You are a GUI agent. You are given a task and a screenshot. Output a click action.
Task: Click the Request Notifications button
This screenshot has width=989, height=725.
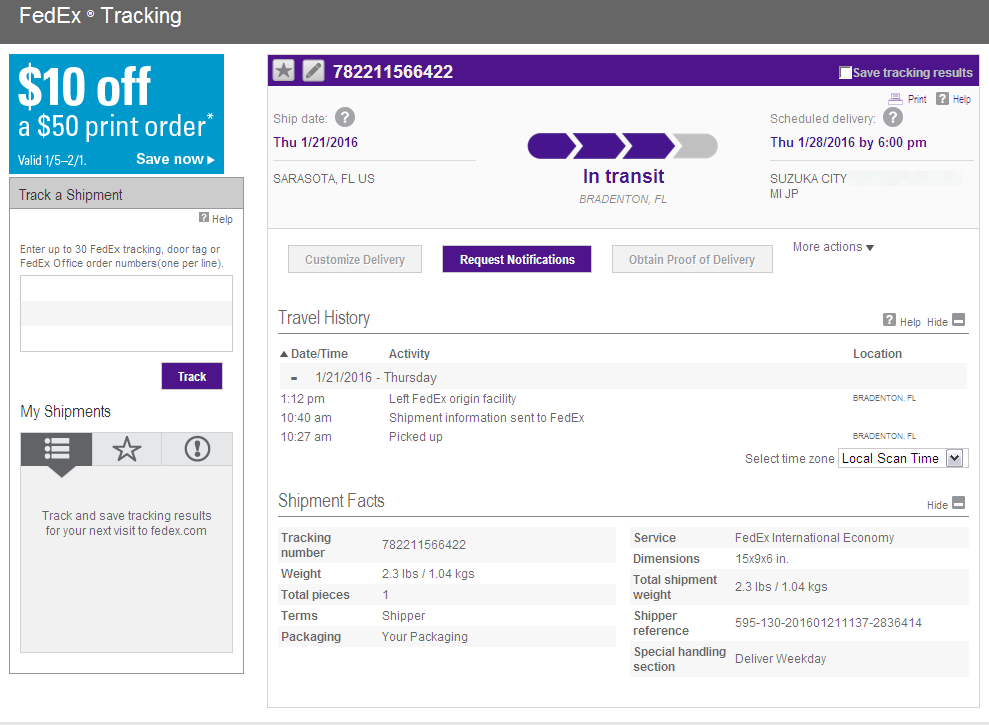pyautogui.click(x=517, y=259)
